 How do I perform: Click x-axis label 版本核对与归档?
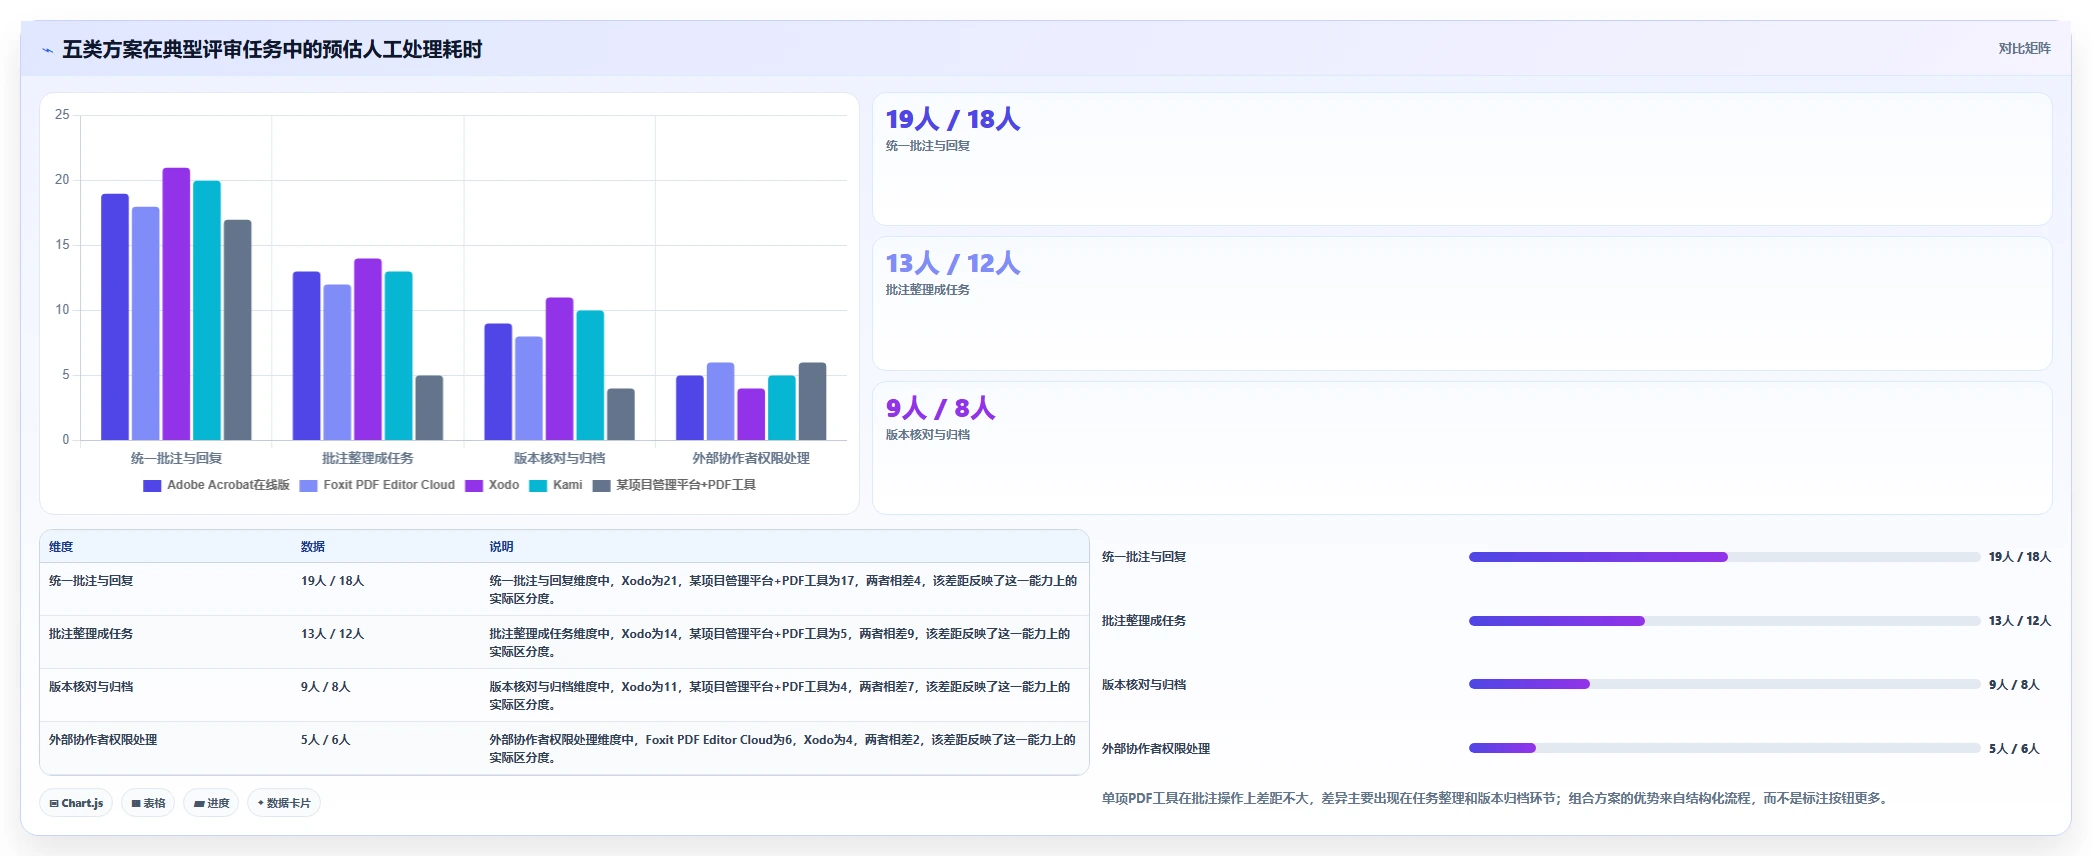(x=559, y=458)
